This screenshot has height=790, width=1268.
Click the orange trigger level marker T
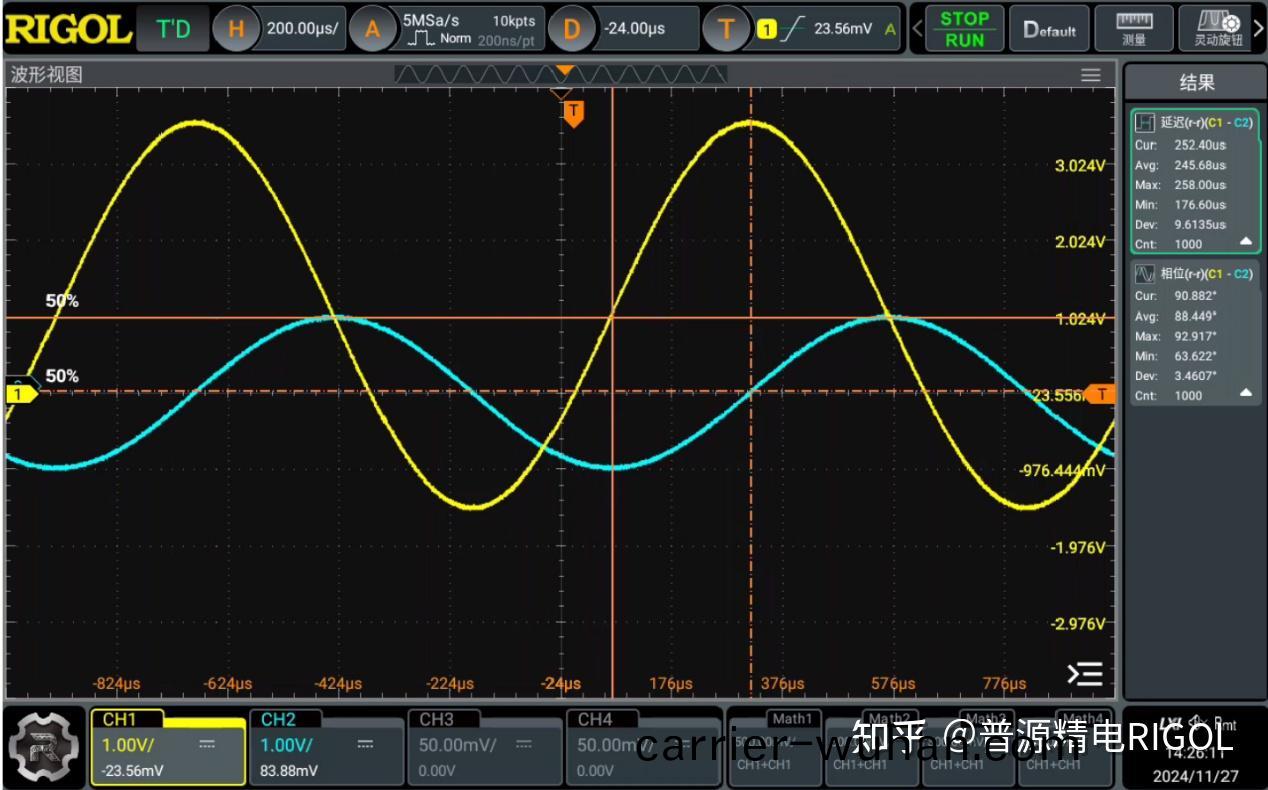[1101, 394]
